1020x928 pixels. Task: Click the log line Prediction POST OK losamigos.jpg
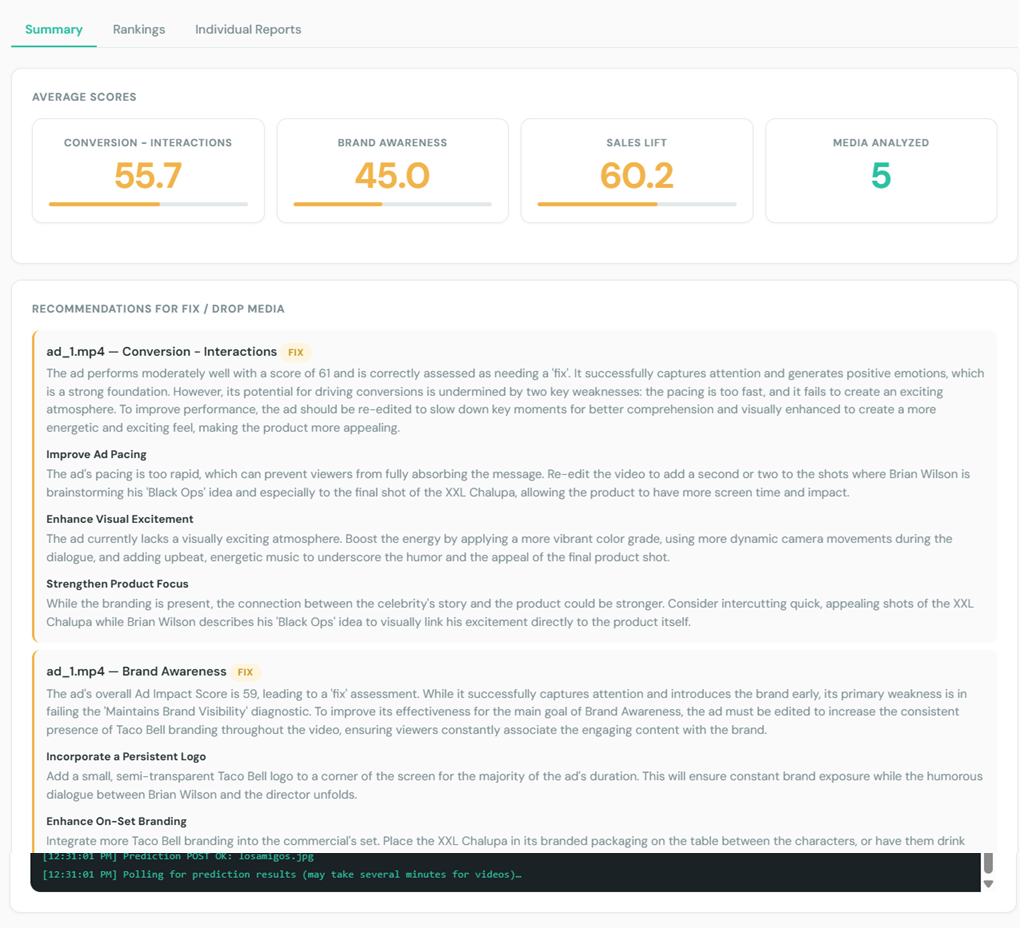178,857
